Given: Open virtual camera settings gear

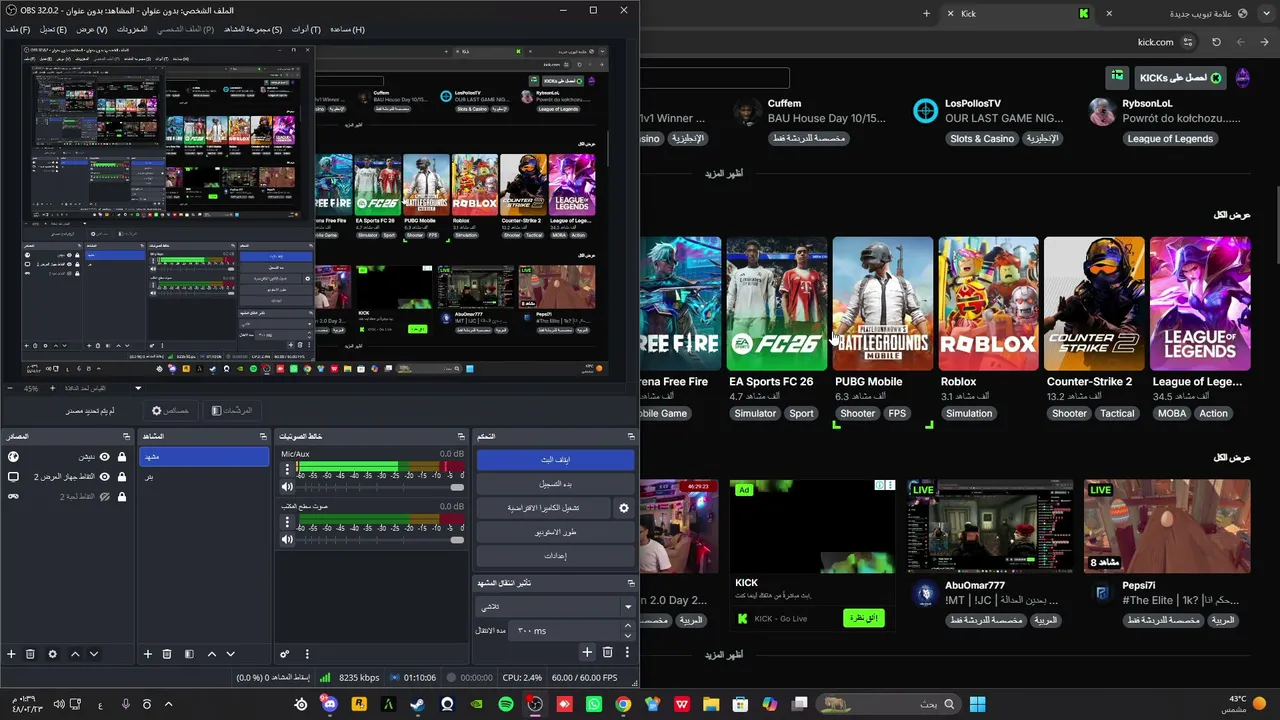Looking at the screenshot, I should tap(624, 508).
